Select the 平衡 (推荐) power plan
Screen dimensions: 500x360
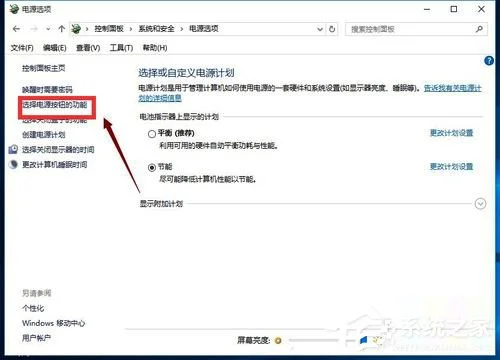[152, 134]
